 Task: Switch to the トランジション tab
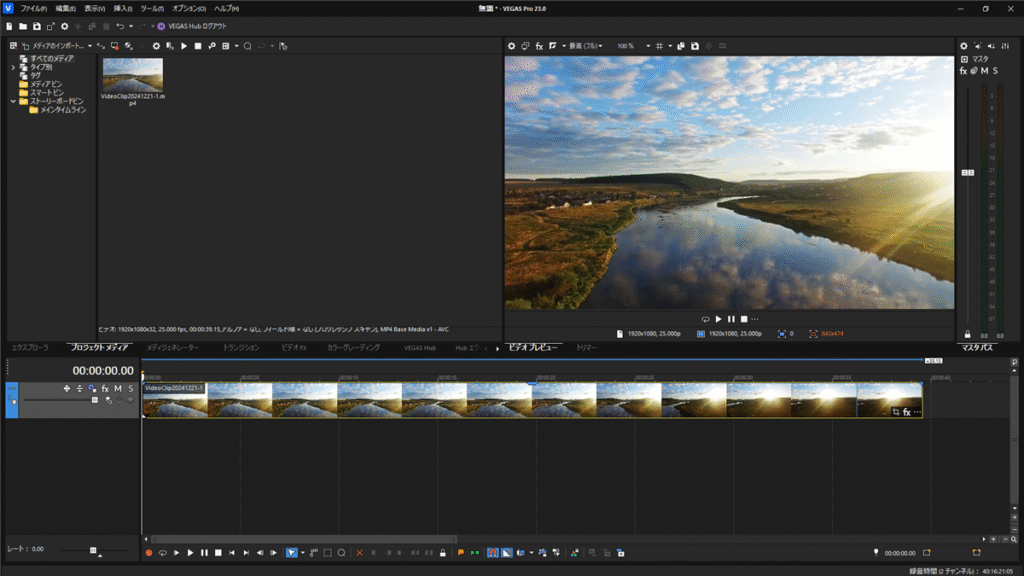click(241, 347)
